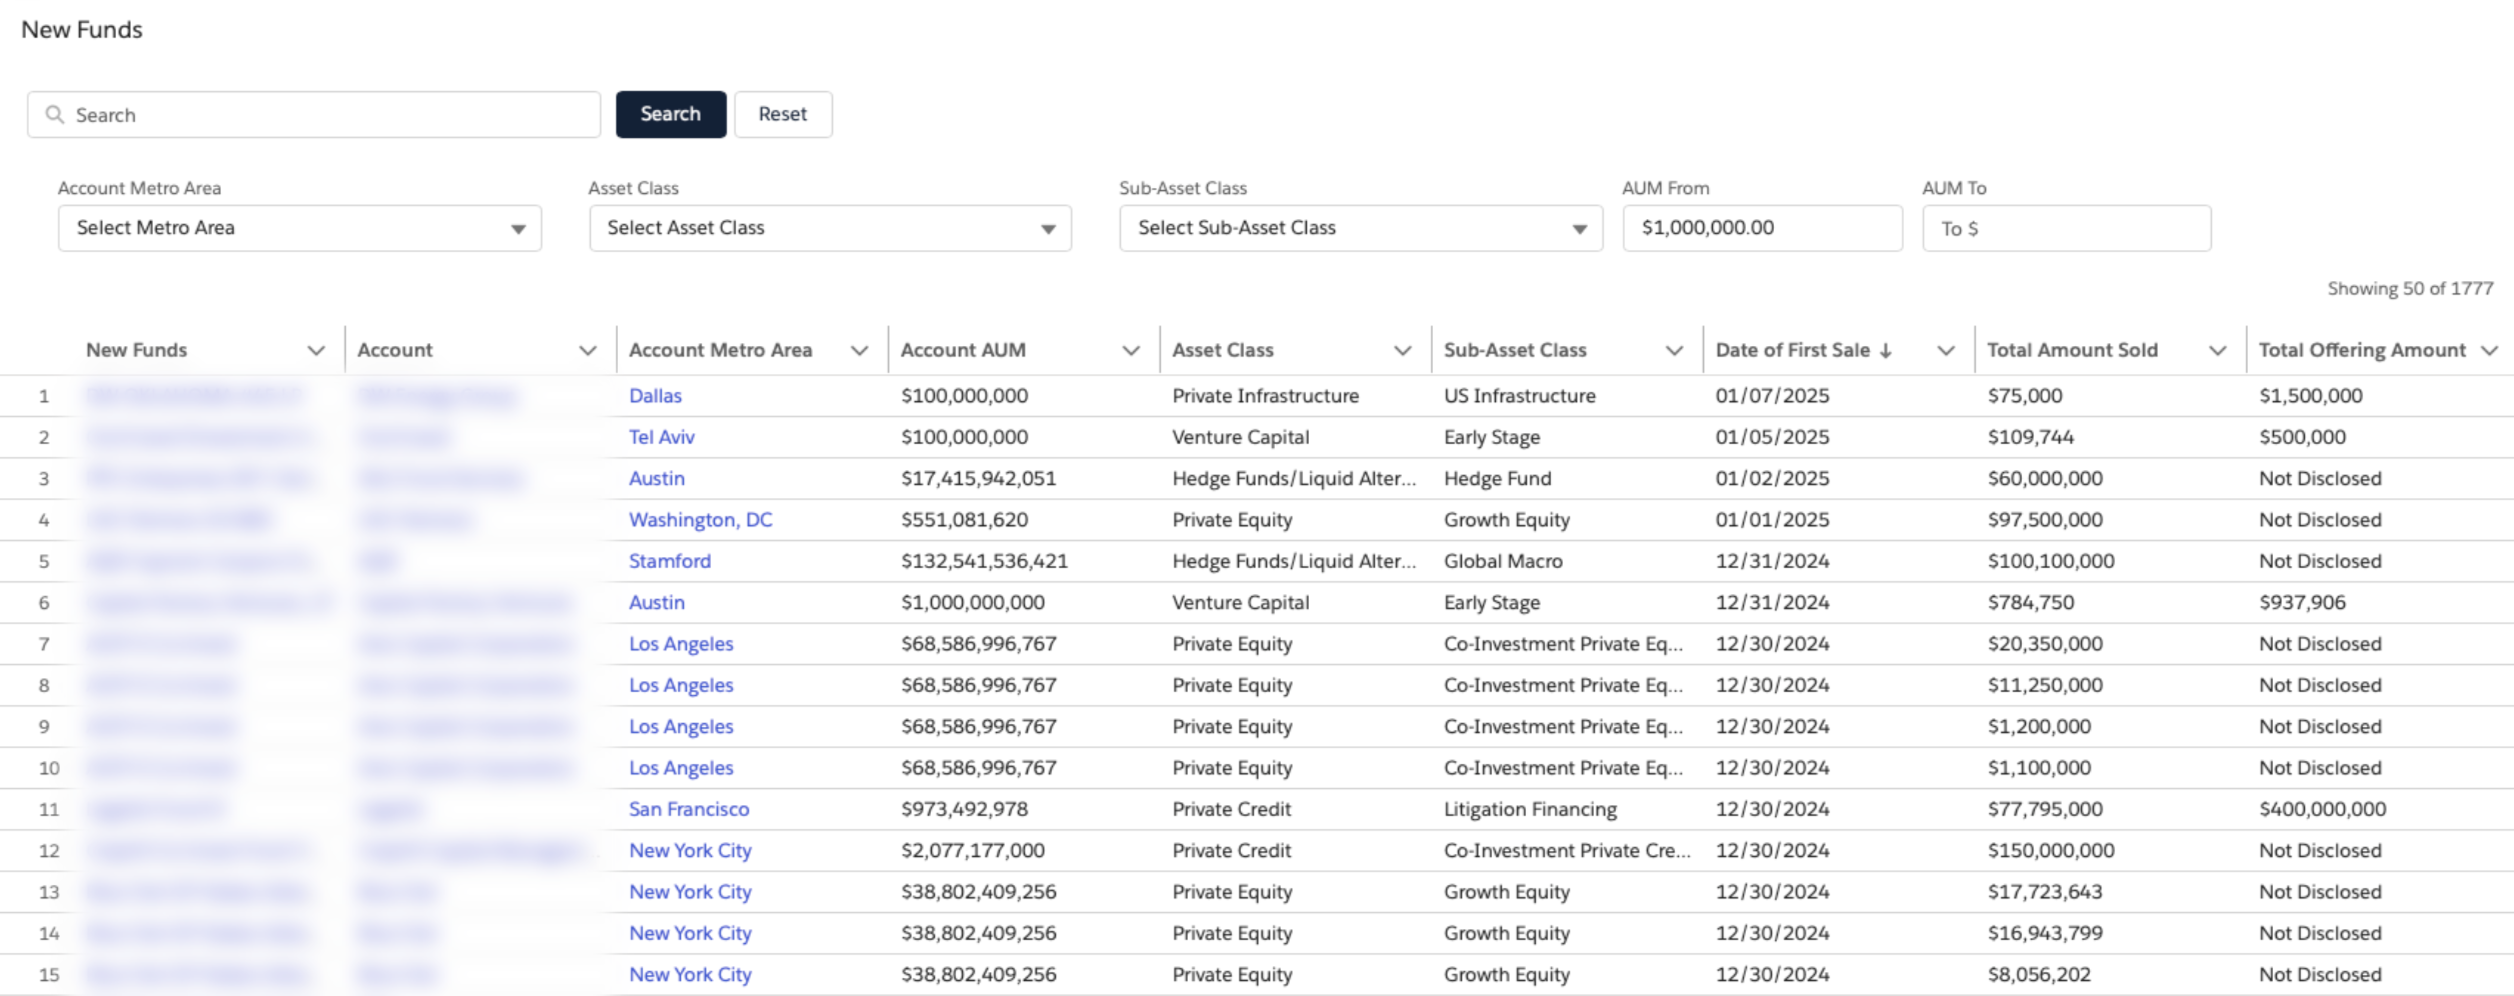Click into the Search text field
The height and width of the screenshot is (996, 2514).
click(330, 115)
